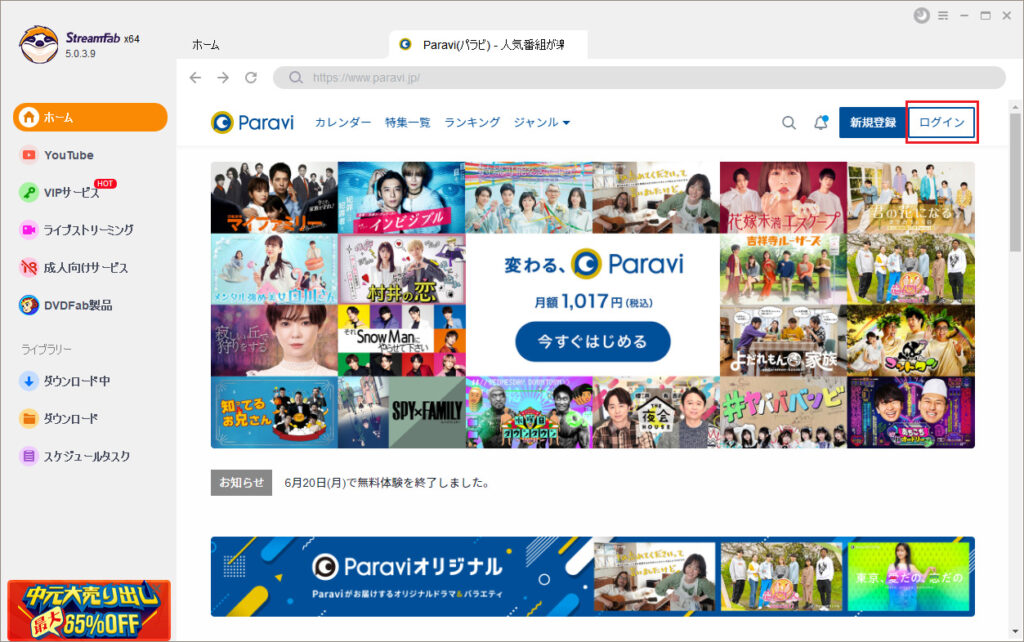Open カレンダー in Paravi navigation
The height and width of the screenshot is (642, 1024).
[343, 122]
